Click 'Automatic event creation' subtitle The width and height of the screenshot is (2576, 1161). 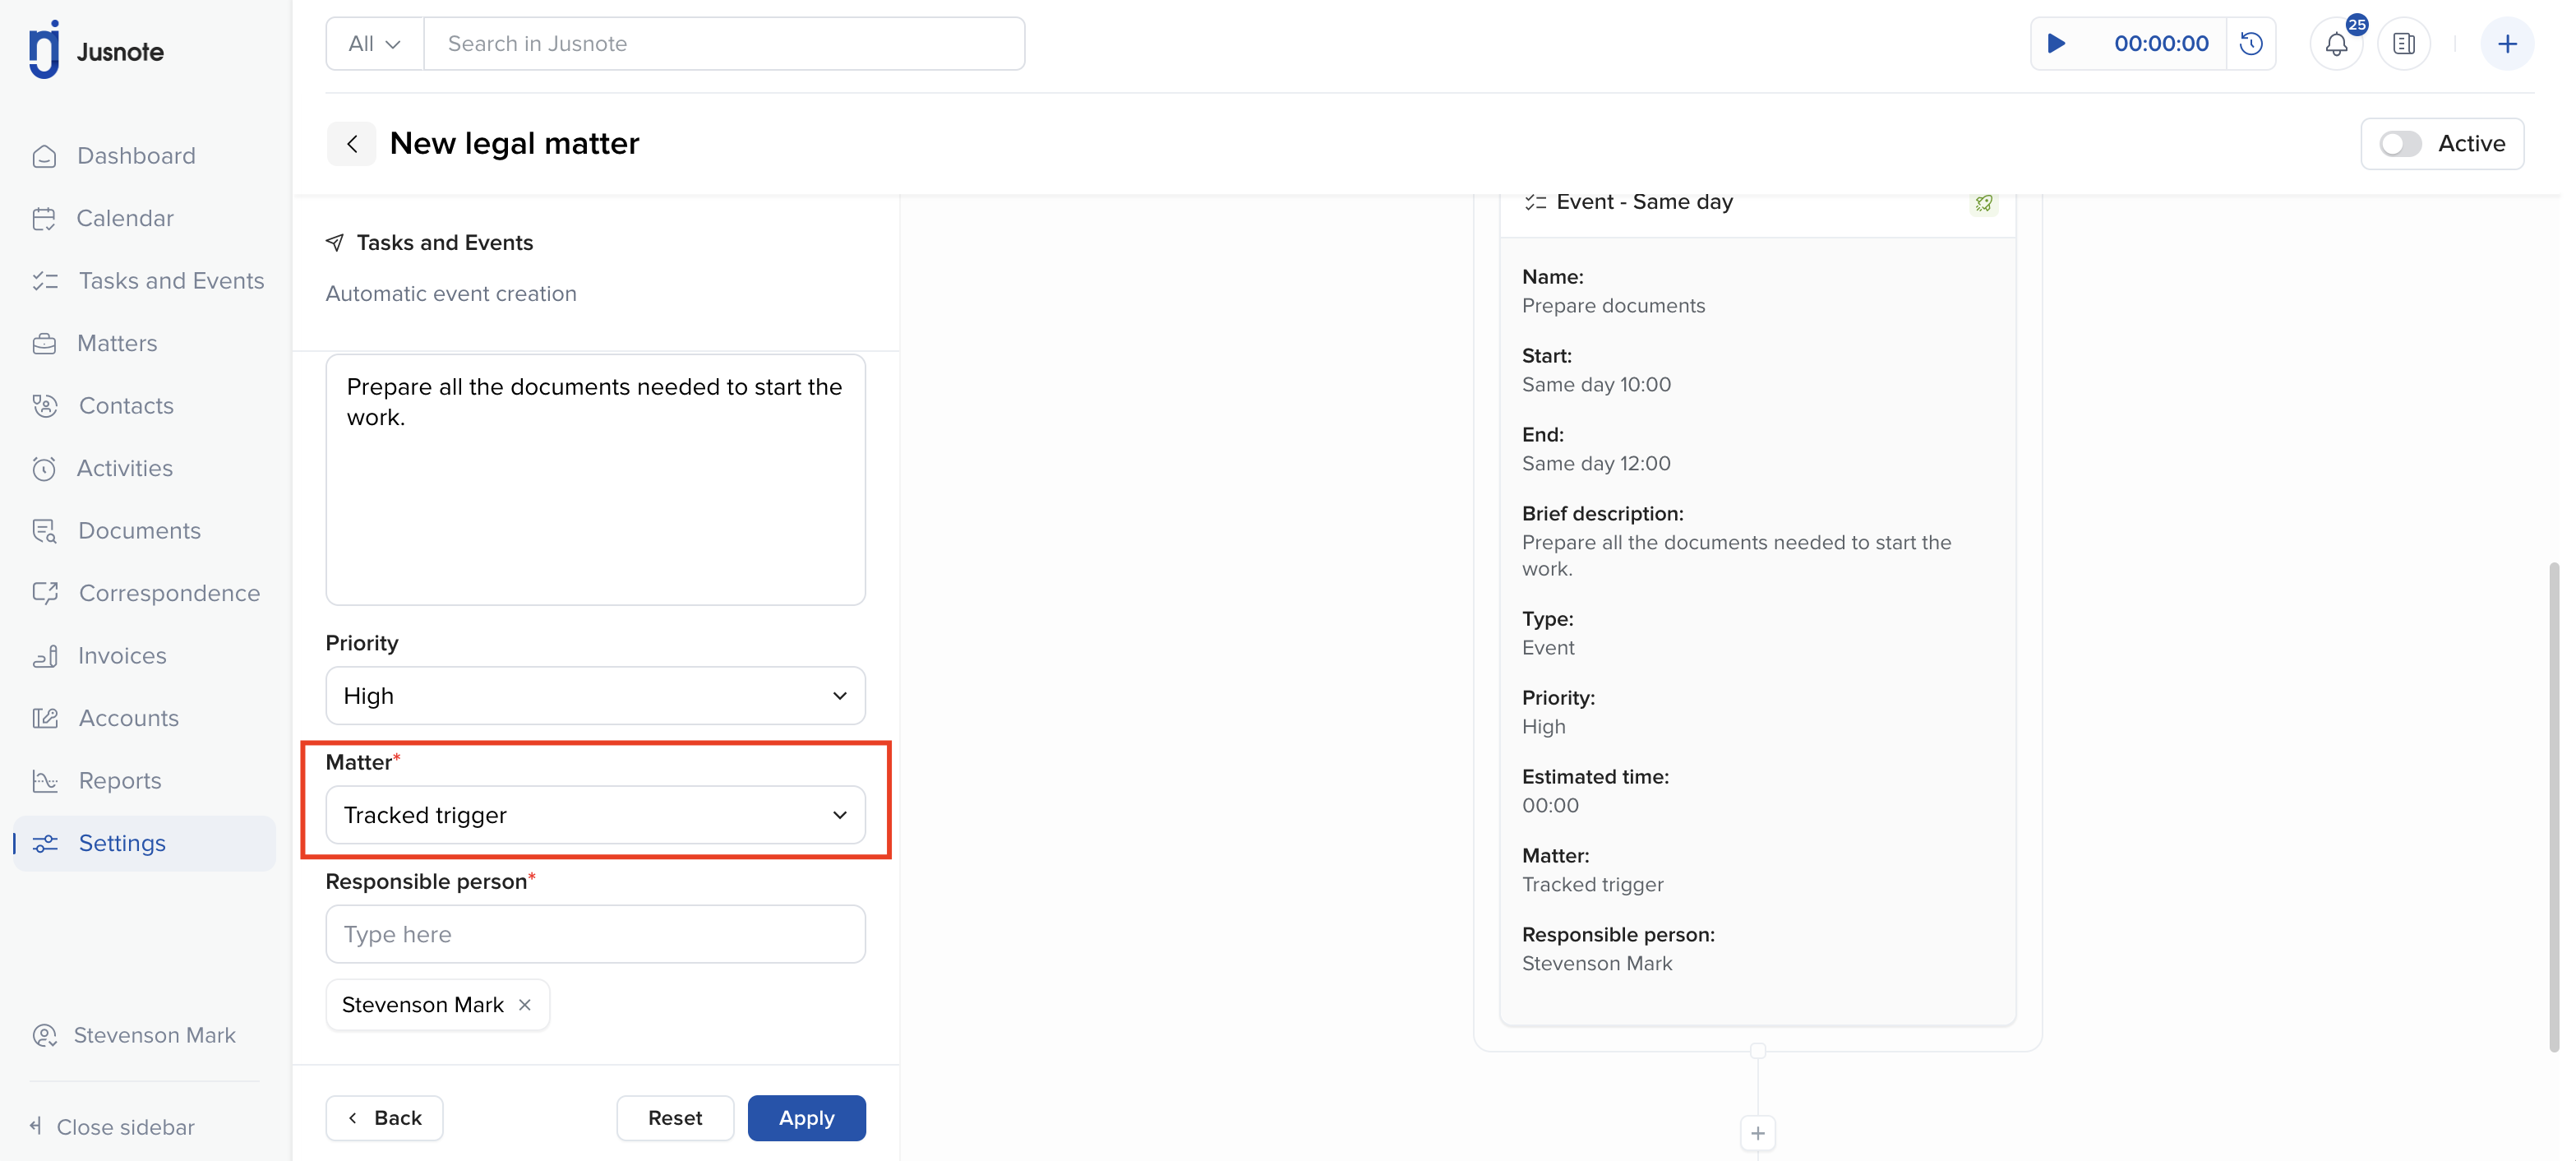click(451, 294)
